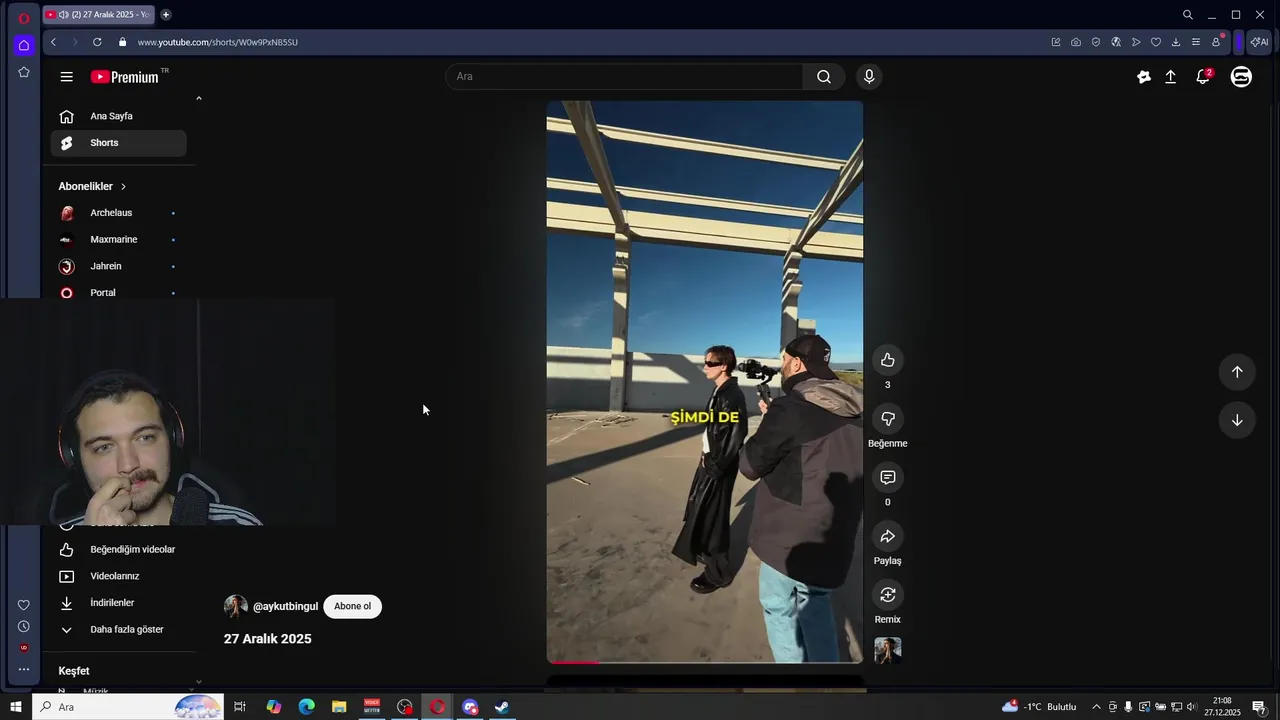Screen dimensions: 1280x720
Task: Open the YouTube hamburger guide menu
Action: point(66,77)
